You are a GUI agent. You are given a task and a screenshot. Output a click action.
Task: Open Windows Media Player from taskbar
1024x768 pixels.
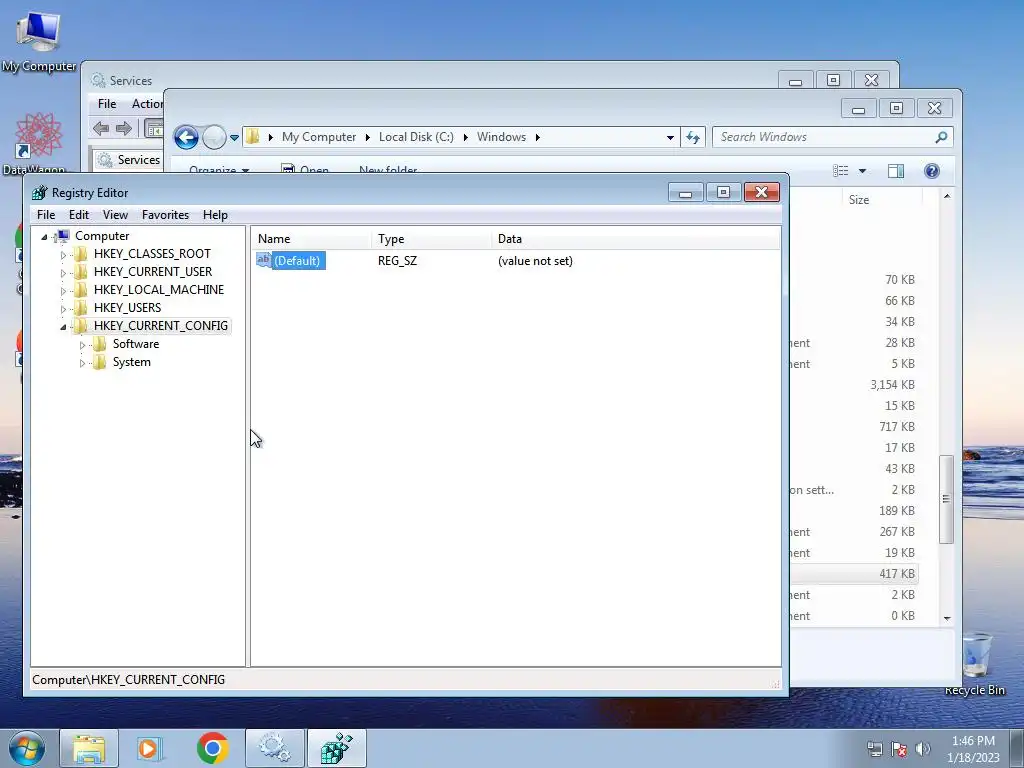pos(149,748)
